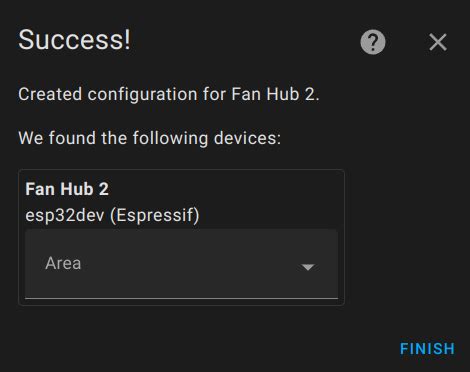Viewport: 470px width, 372px height.
Task: Expand the Area dropdown arrow
Action: 307,267
